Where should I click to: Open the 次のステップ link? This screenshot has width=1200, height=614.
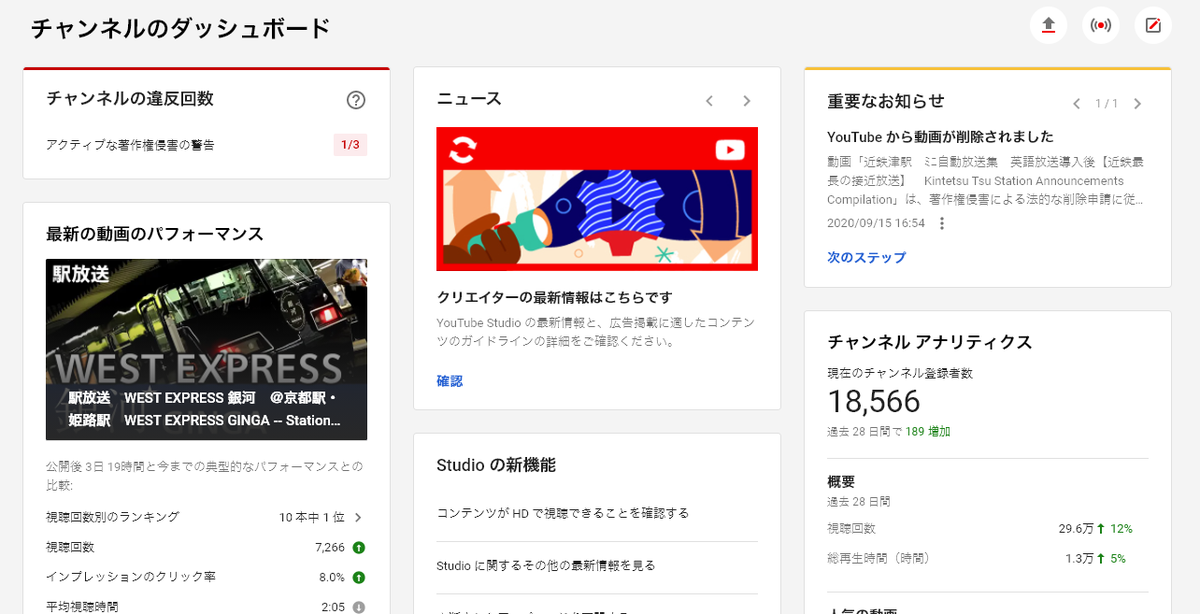pyautogui.click(x=866, y=257)
